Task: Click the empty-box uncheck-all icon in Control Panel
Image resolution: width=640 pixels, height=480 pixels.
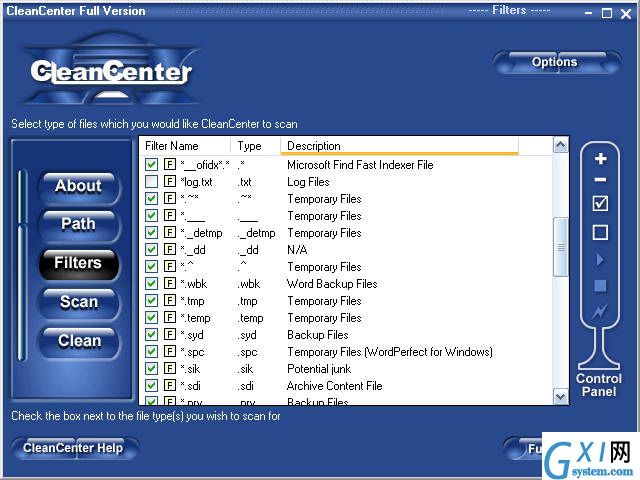Action: (x=600, y=233)
